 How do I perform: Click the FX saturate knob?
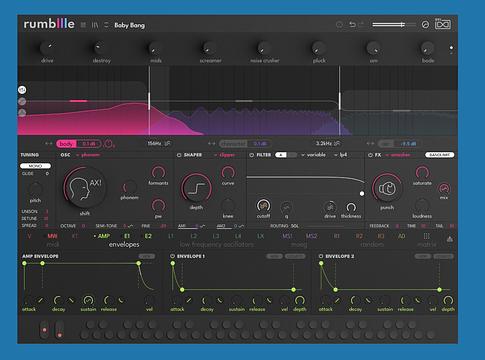click(x=422, y=172)
